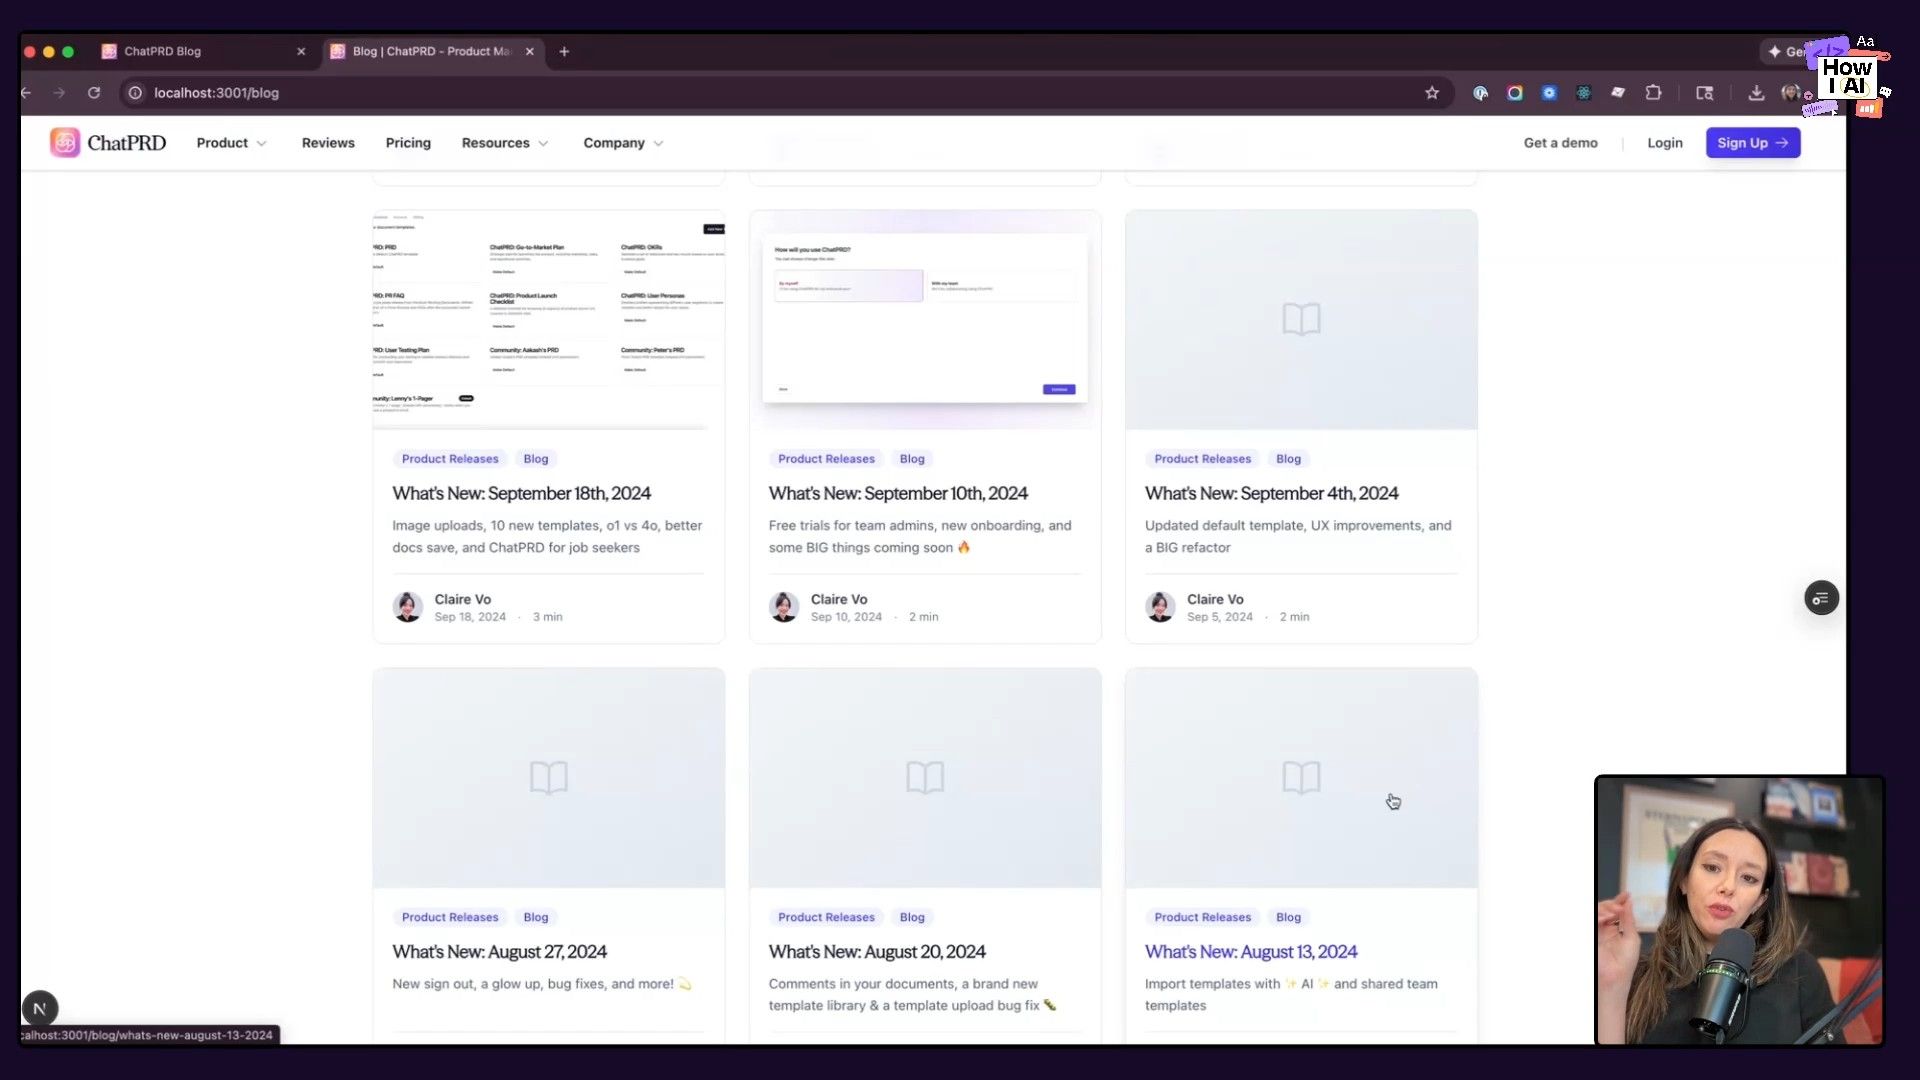The image size is (1920, 1080).
Task: Close the Blog | ChatPRD - Product tab
Action: [530, 51]
